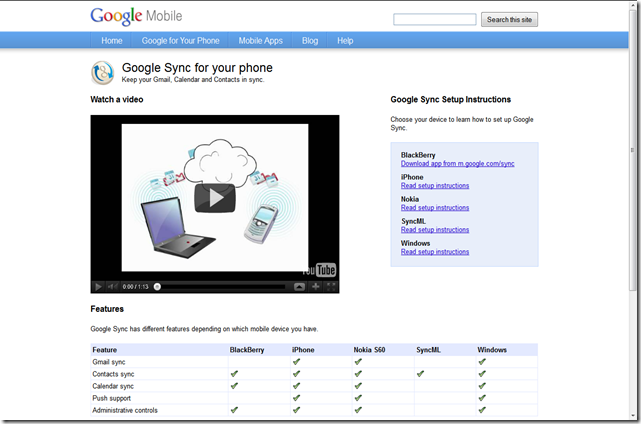Click the Google Mobile logo

click(136, 16)
